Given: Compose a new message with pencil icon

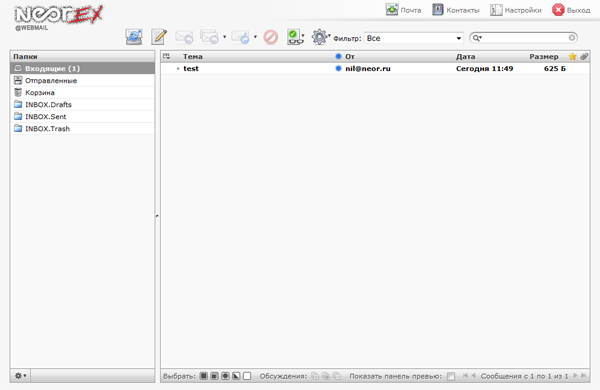Looking at the screenshot, I should (x=159, y=37).
